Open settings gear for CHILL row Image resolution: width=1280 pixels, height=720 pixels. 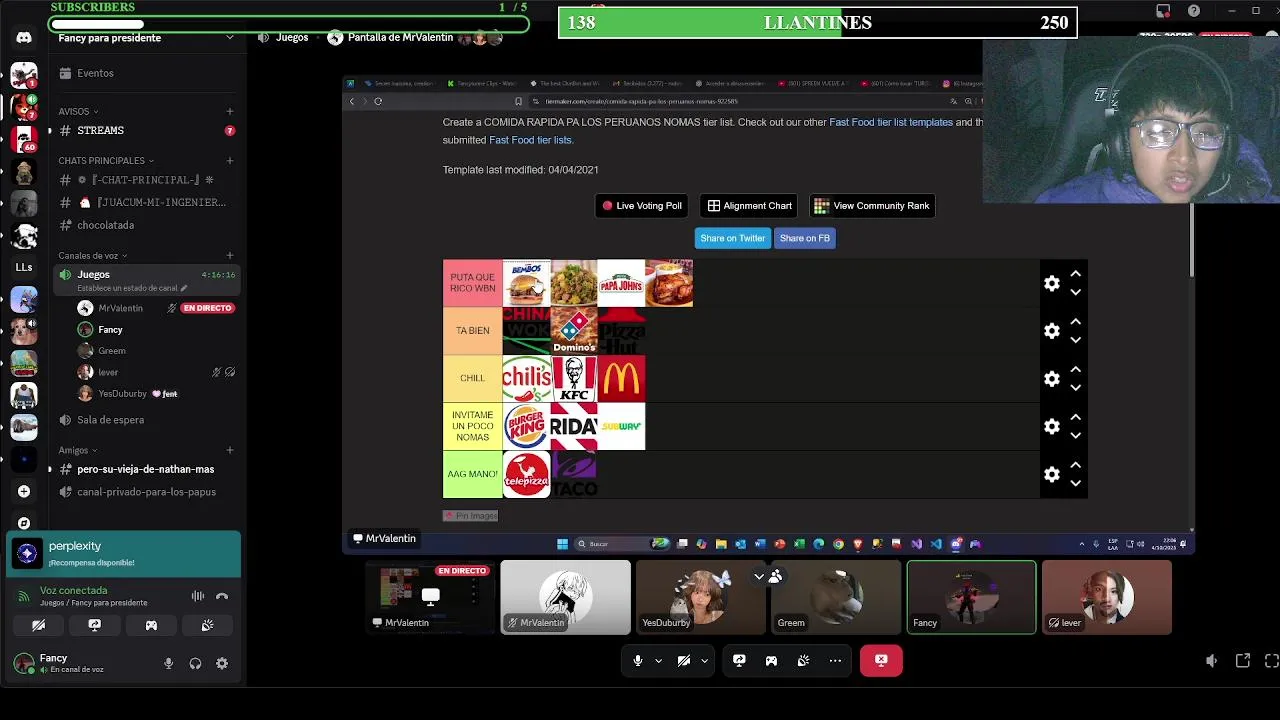[1052, 379]
